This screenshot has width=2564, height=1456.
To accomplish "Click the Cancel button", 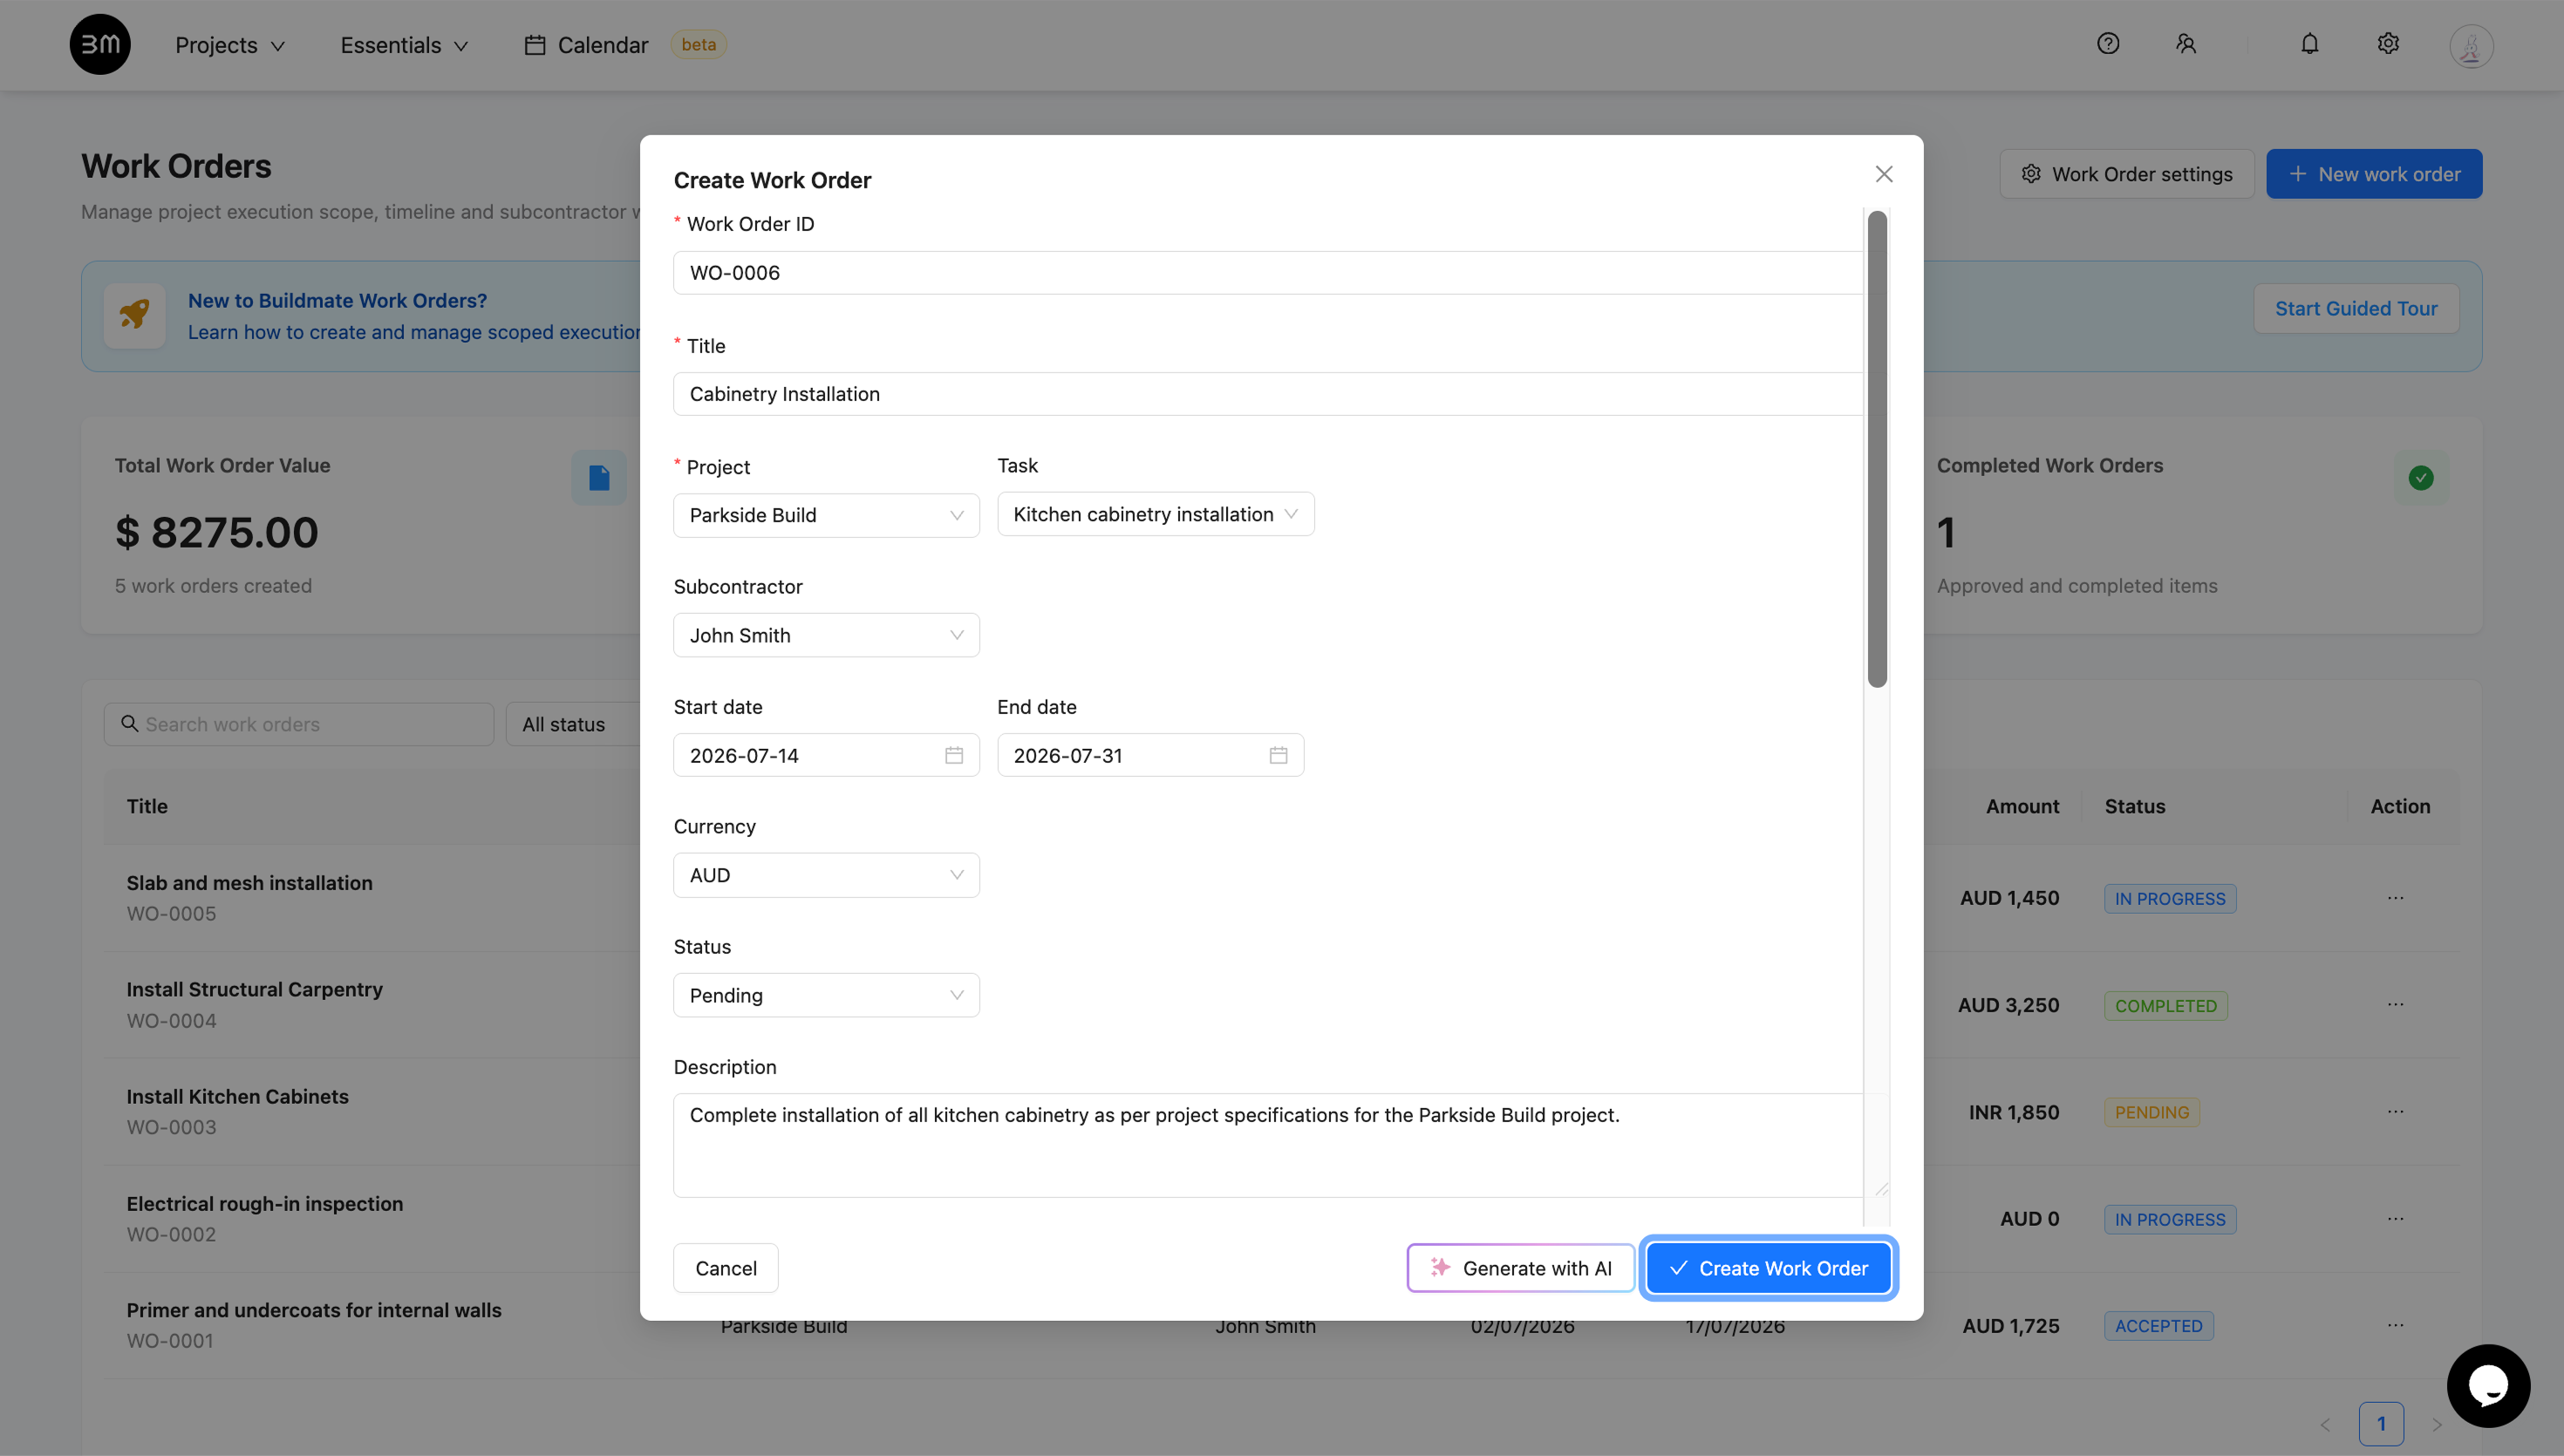I will 726,1268.
